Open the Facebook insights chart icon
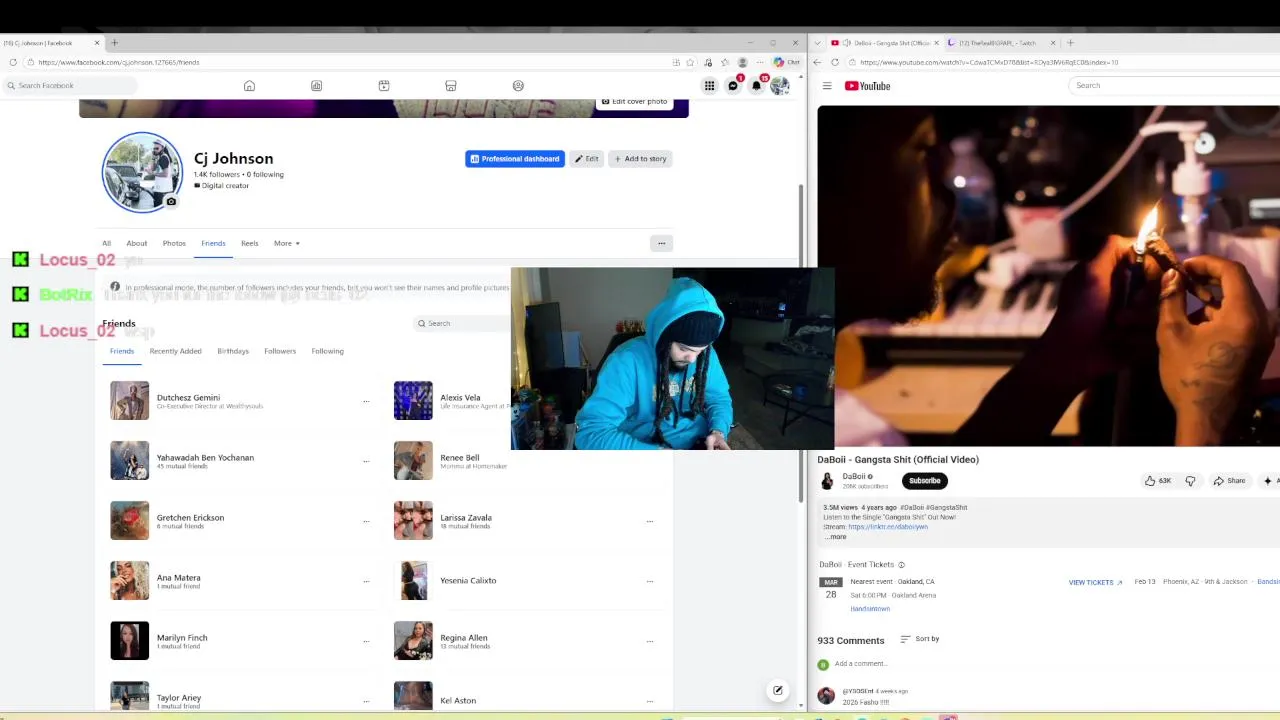The width and height of the screenshot is (1280, 720). pos(316,86)
